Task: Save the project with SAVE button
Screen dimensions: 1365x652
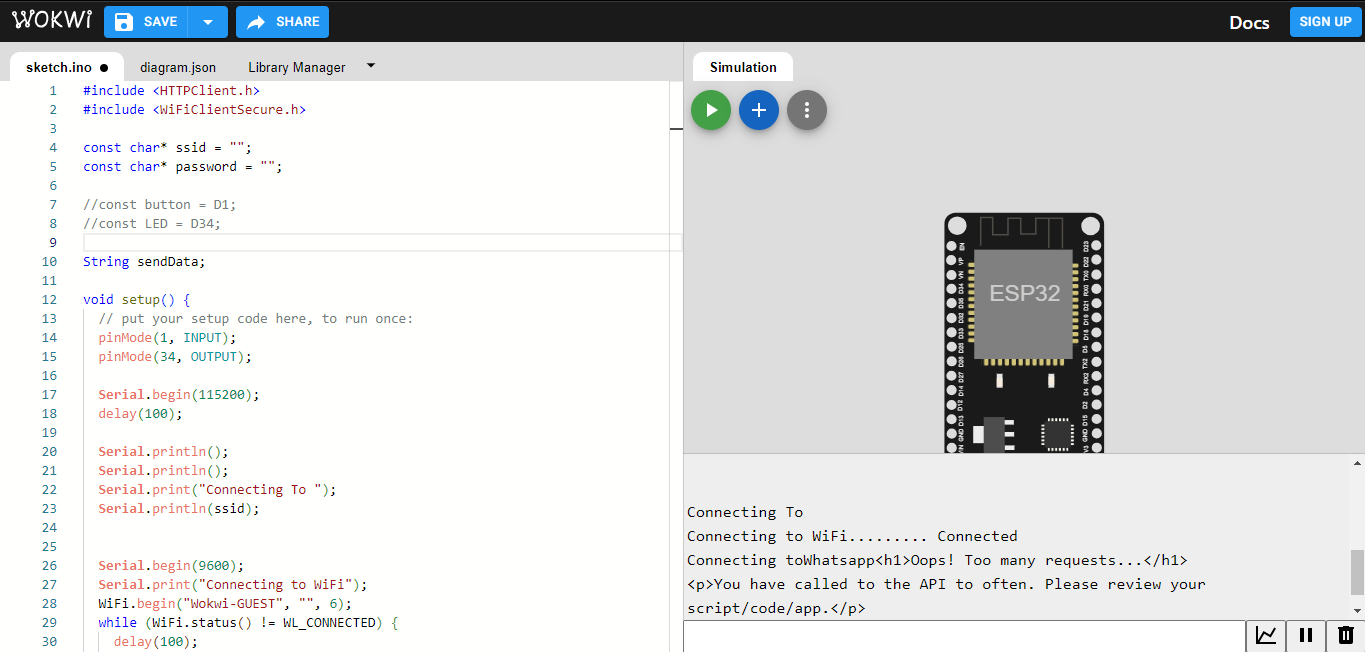Action: [146, 22]
